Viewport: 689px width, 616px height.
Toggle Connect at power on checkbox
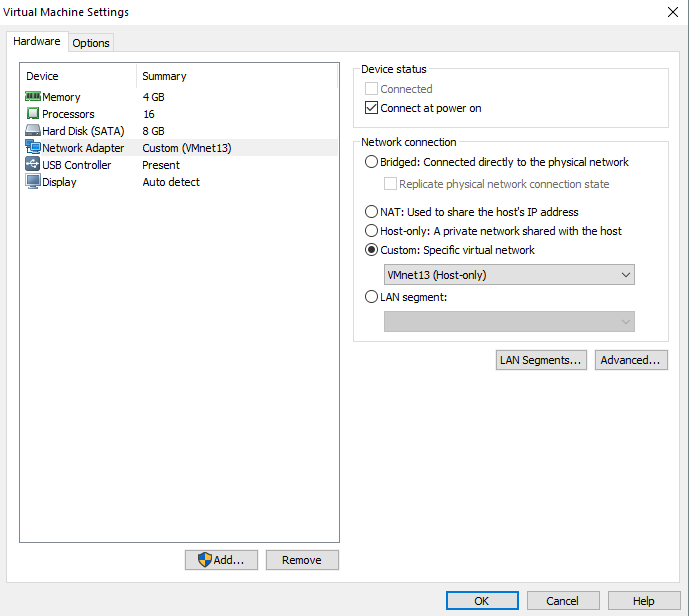[x=372, y=108]
